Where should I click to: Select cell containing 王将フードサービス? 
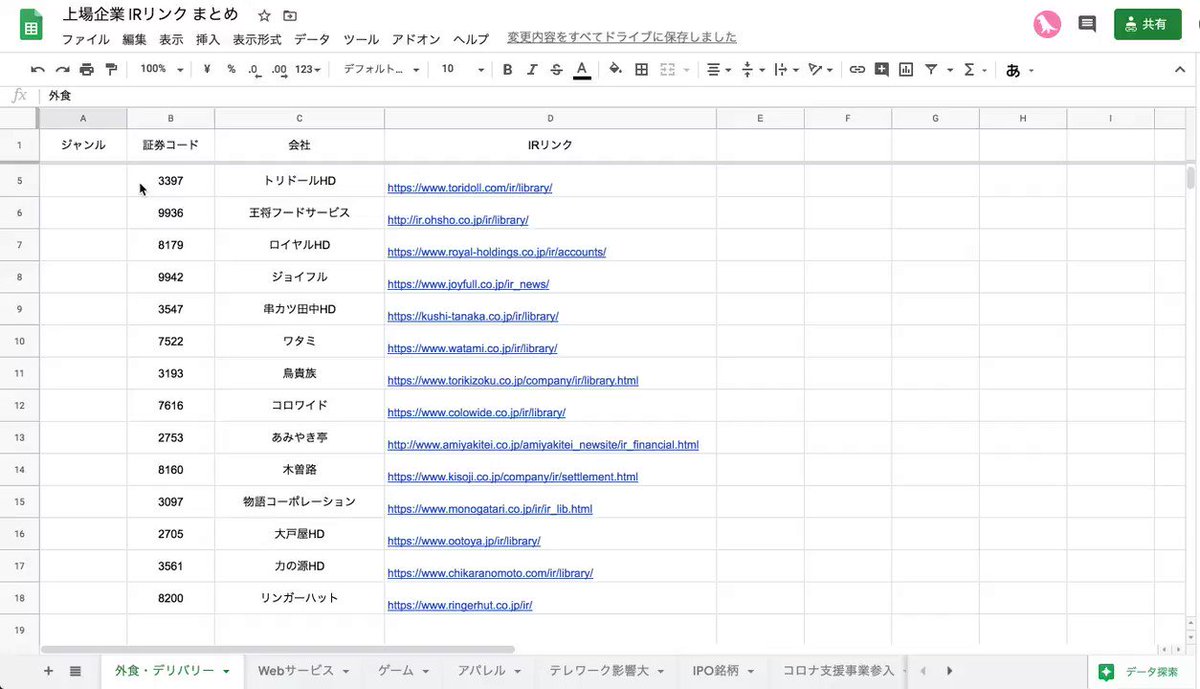point(299,213)
